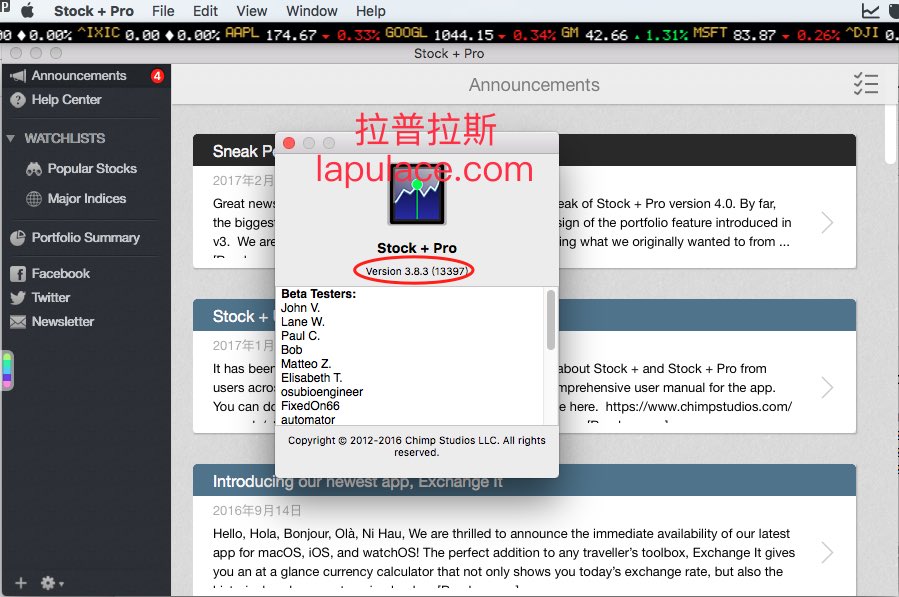899x597 pixels.
Task: Click the plus icon to add watchlist
Action: coord(21,583)
